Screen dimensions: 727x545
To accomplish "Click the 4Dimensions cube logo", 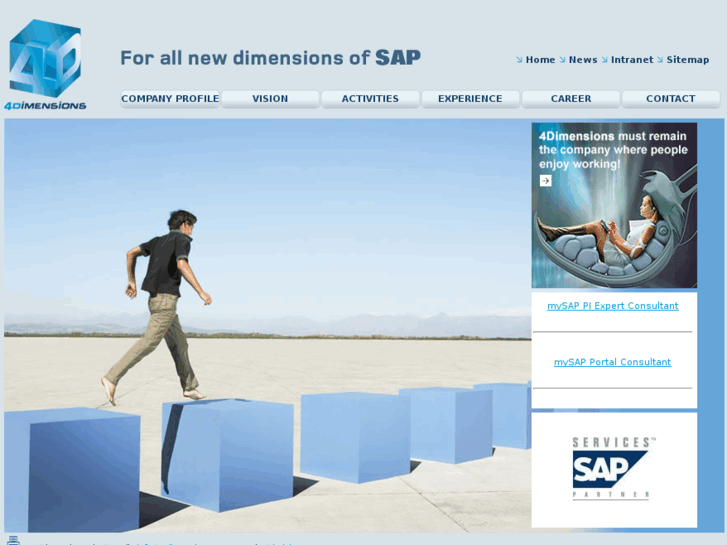I will [x=45, y=64].
